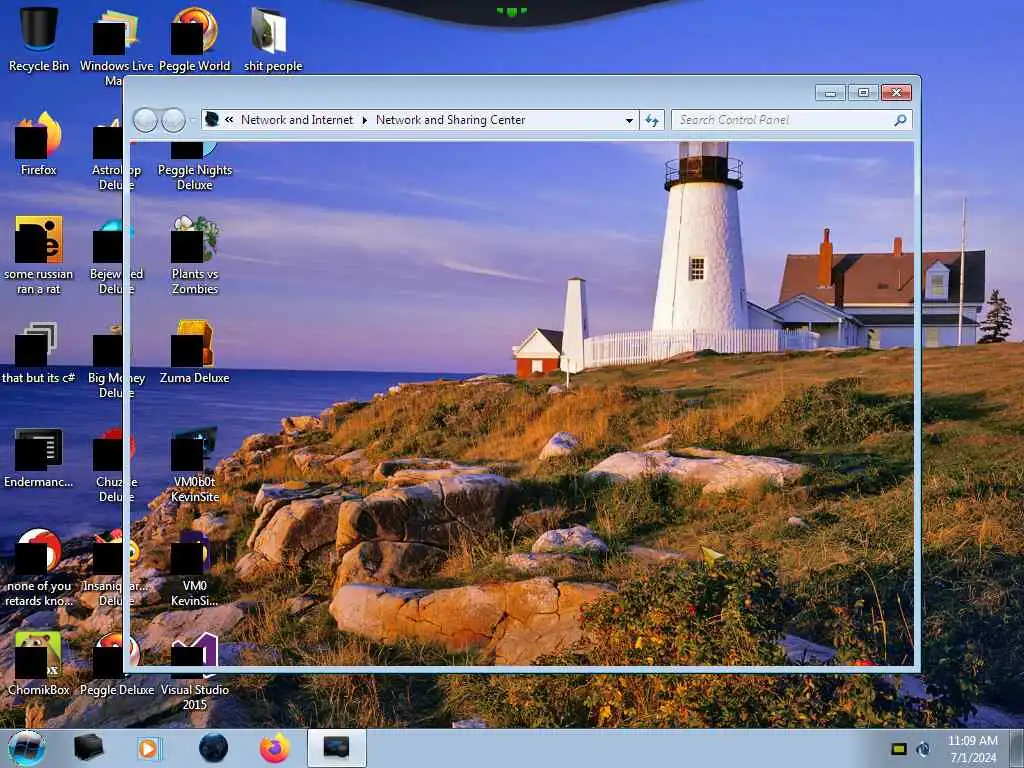Open the Peggle World desktop shortcut
The image size is (1024, 768).
point(195,39)
